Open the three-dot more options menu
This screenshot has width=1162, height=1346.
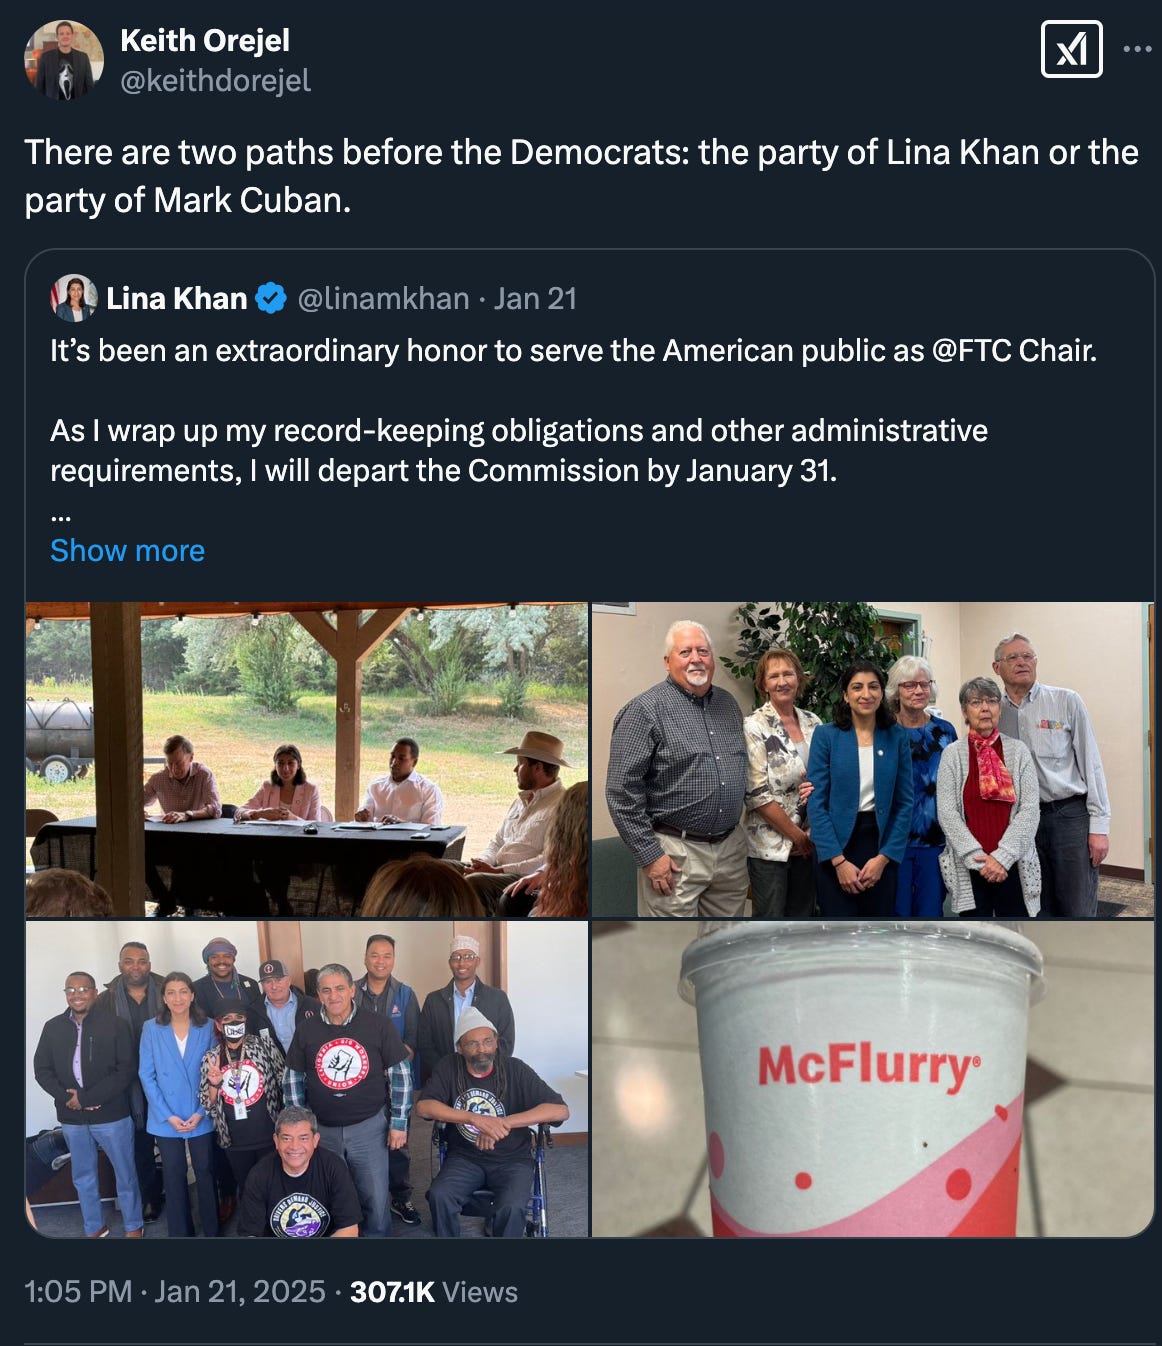pyautogui.click(x=1137, y=48)
